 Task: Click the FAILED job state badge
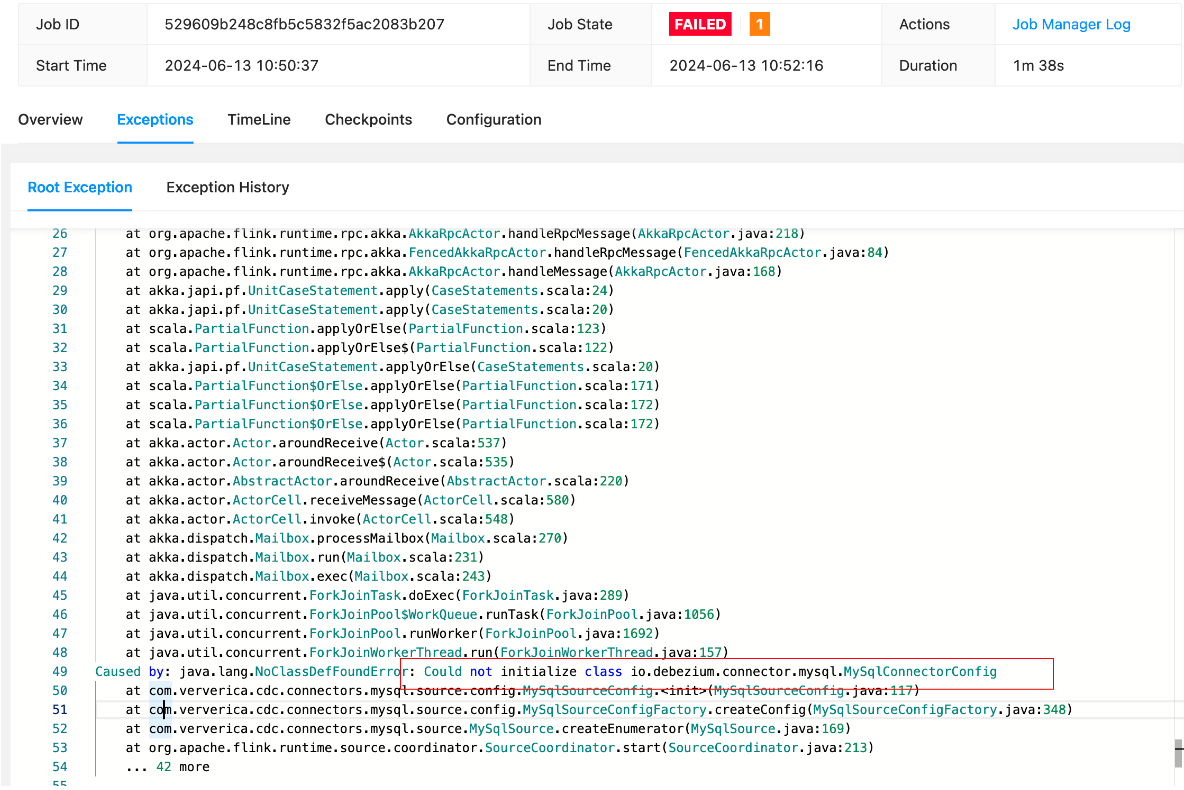pyautogui.click(x=700, y=24)
